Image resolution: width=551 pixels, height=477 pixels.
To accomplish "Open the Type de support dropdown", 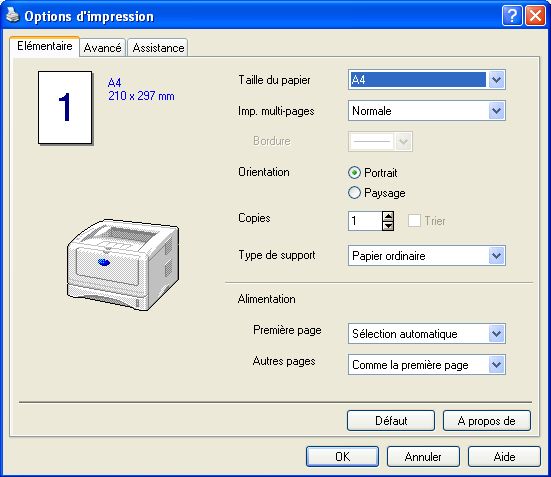I will click(x=427, y=256).
